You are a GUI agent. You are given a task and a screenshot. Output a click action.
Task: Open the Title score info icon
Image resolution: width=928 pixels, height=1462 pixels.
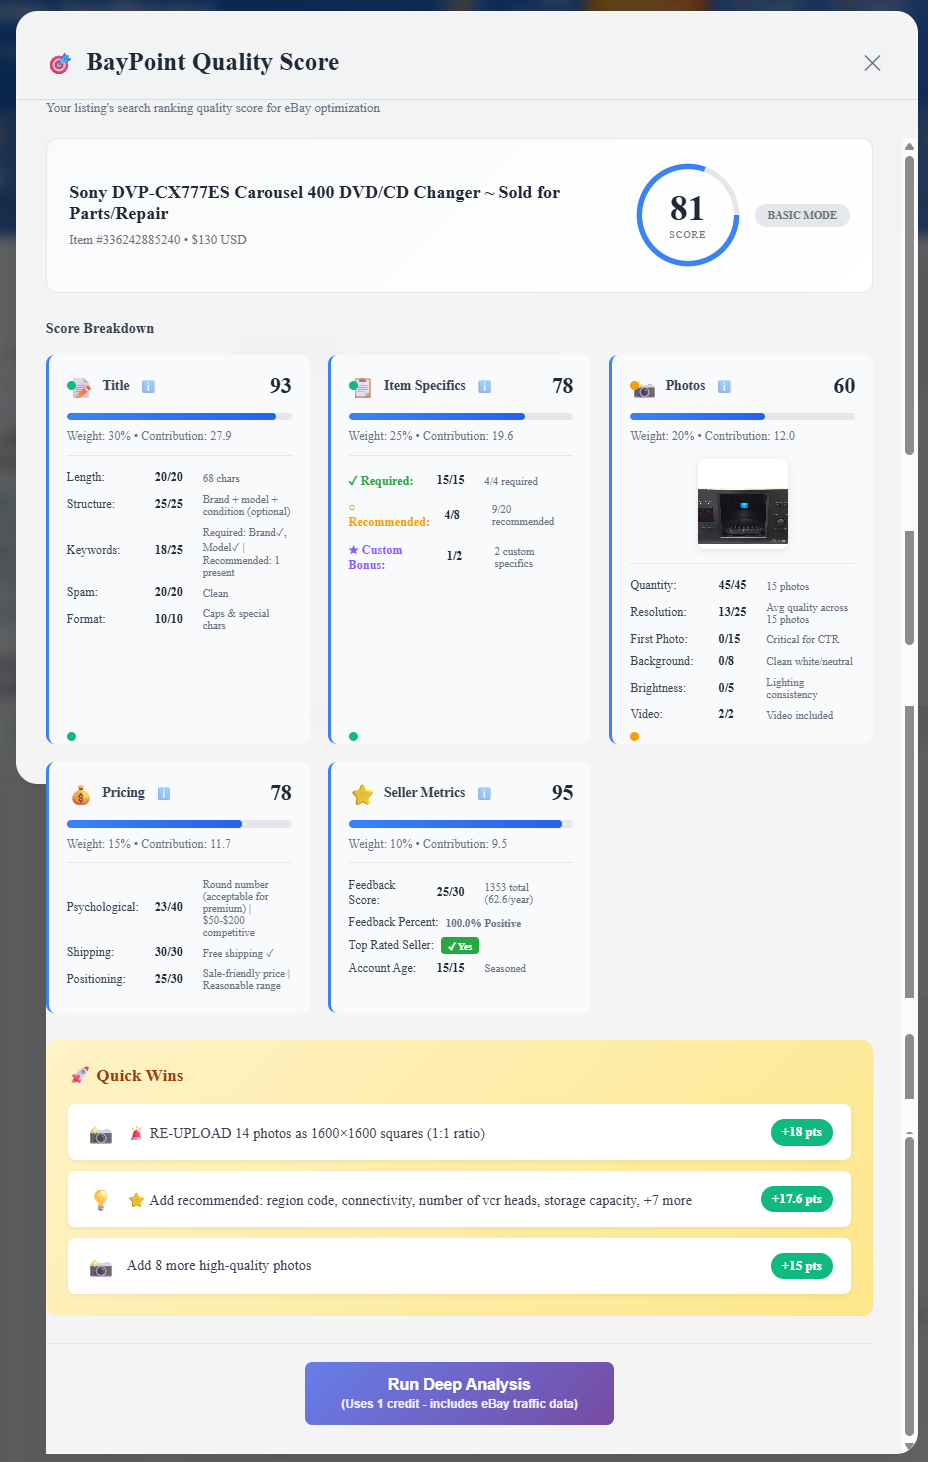pos(148,386)
